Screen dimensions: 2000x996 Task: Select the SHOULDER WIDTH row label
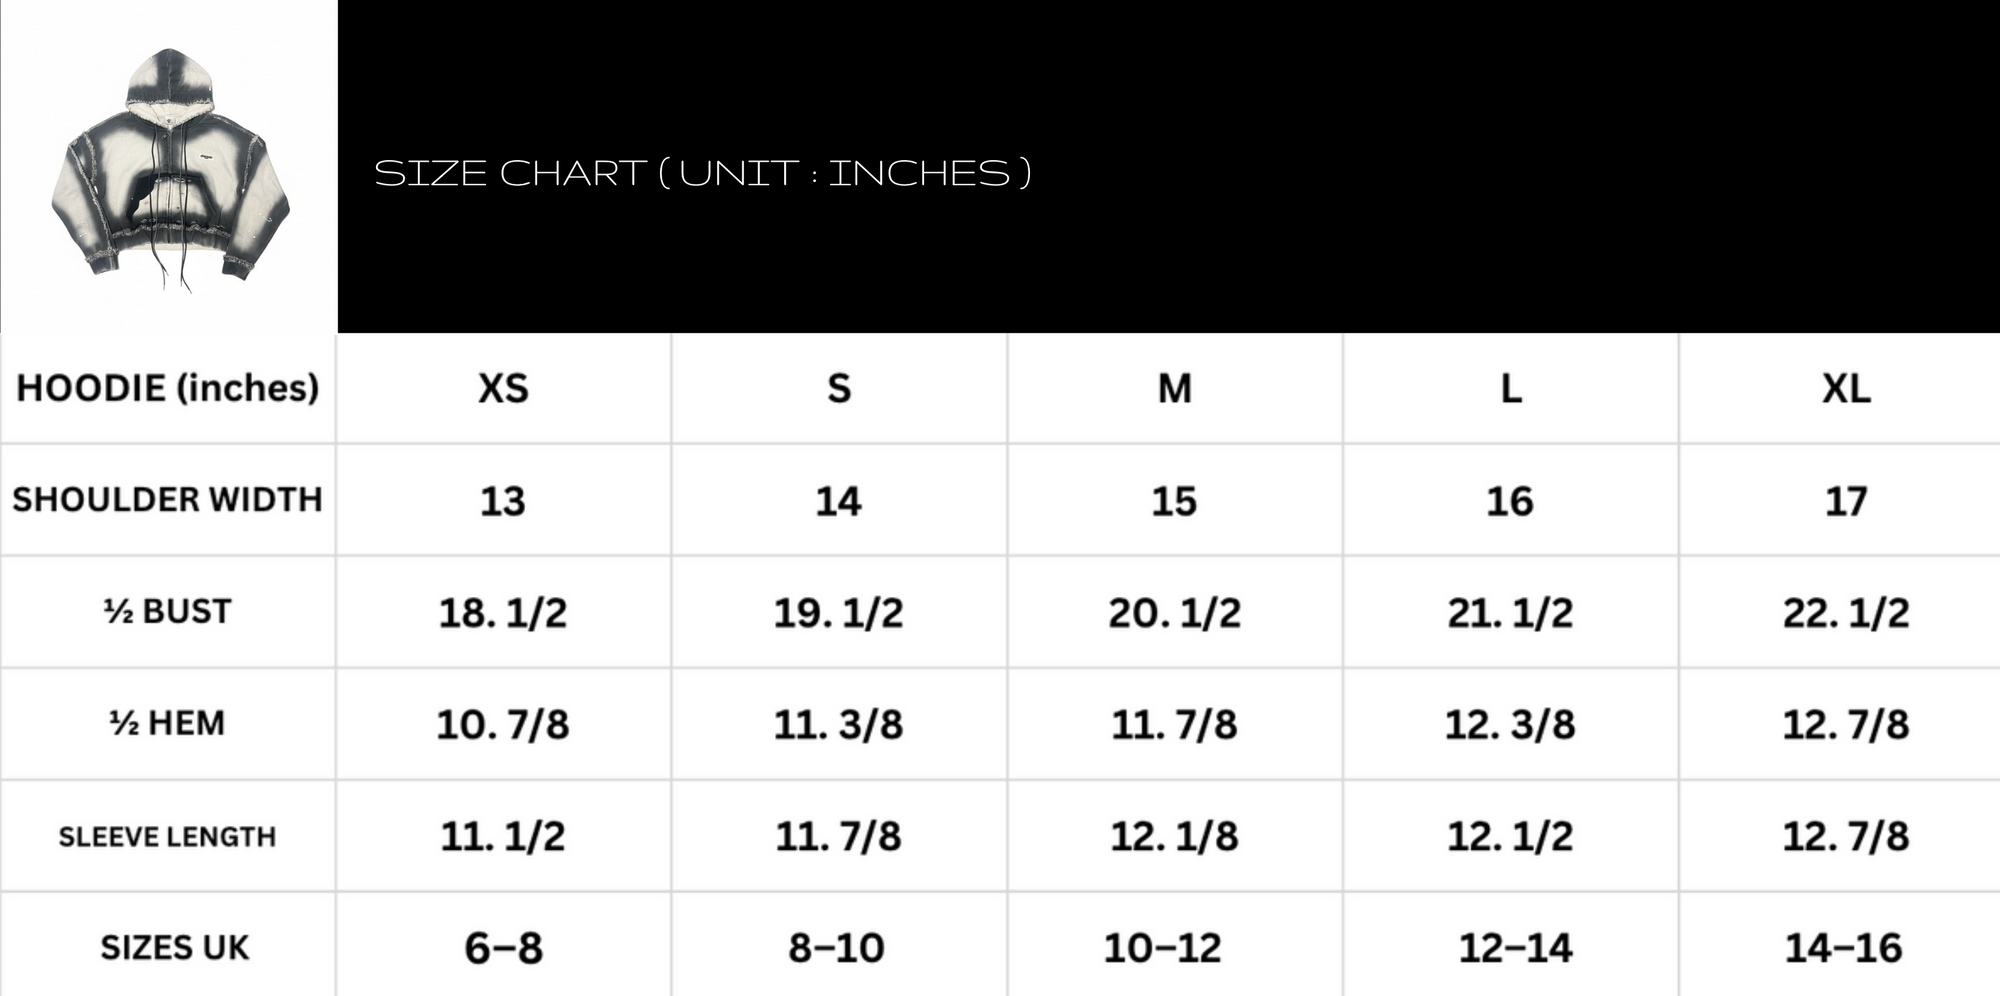pos(168,499)
